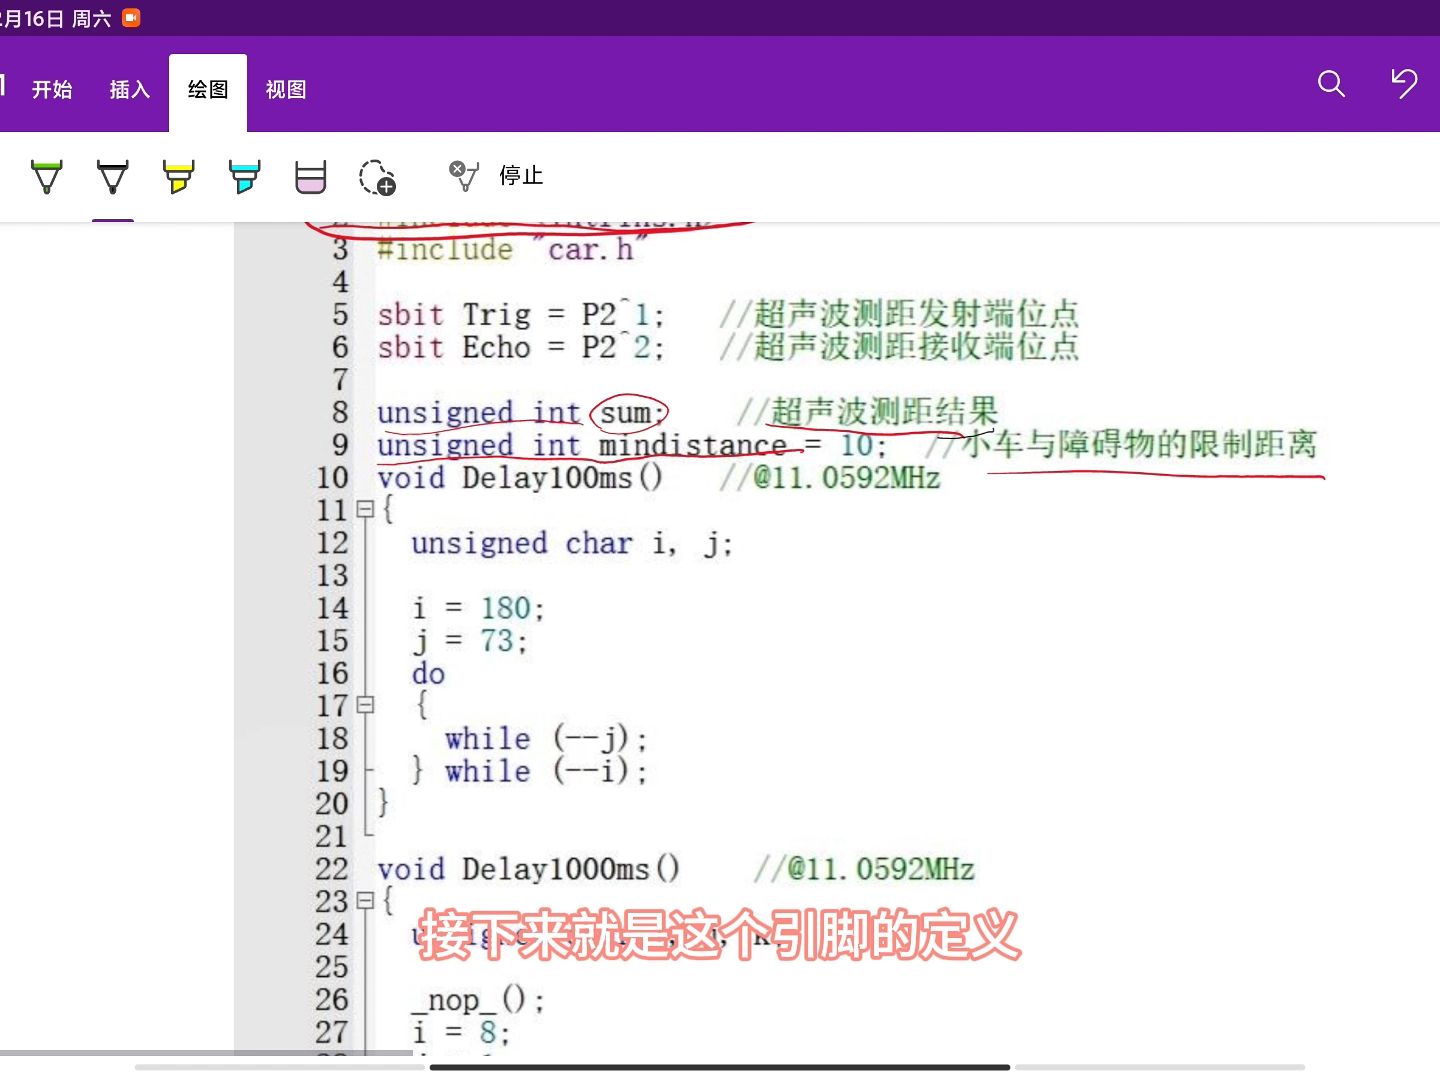Click the '_nop_();' statement
1440x1080 pixels.
point(478,1000)
